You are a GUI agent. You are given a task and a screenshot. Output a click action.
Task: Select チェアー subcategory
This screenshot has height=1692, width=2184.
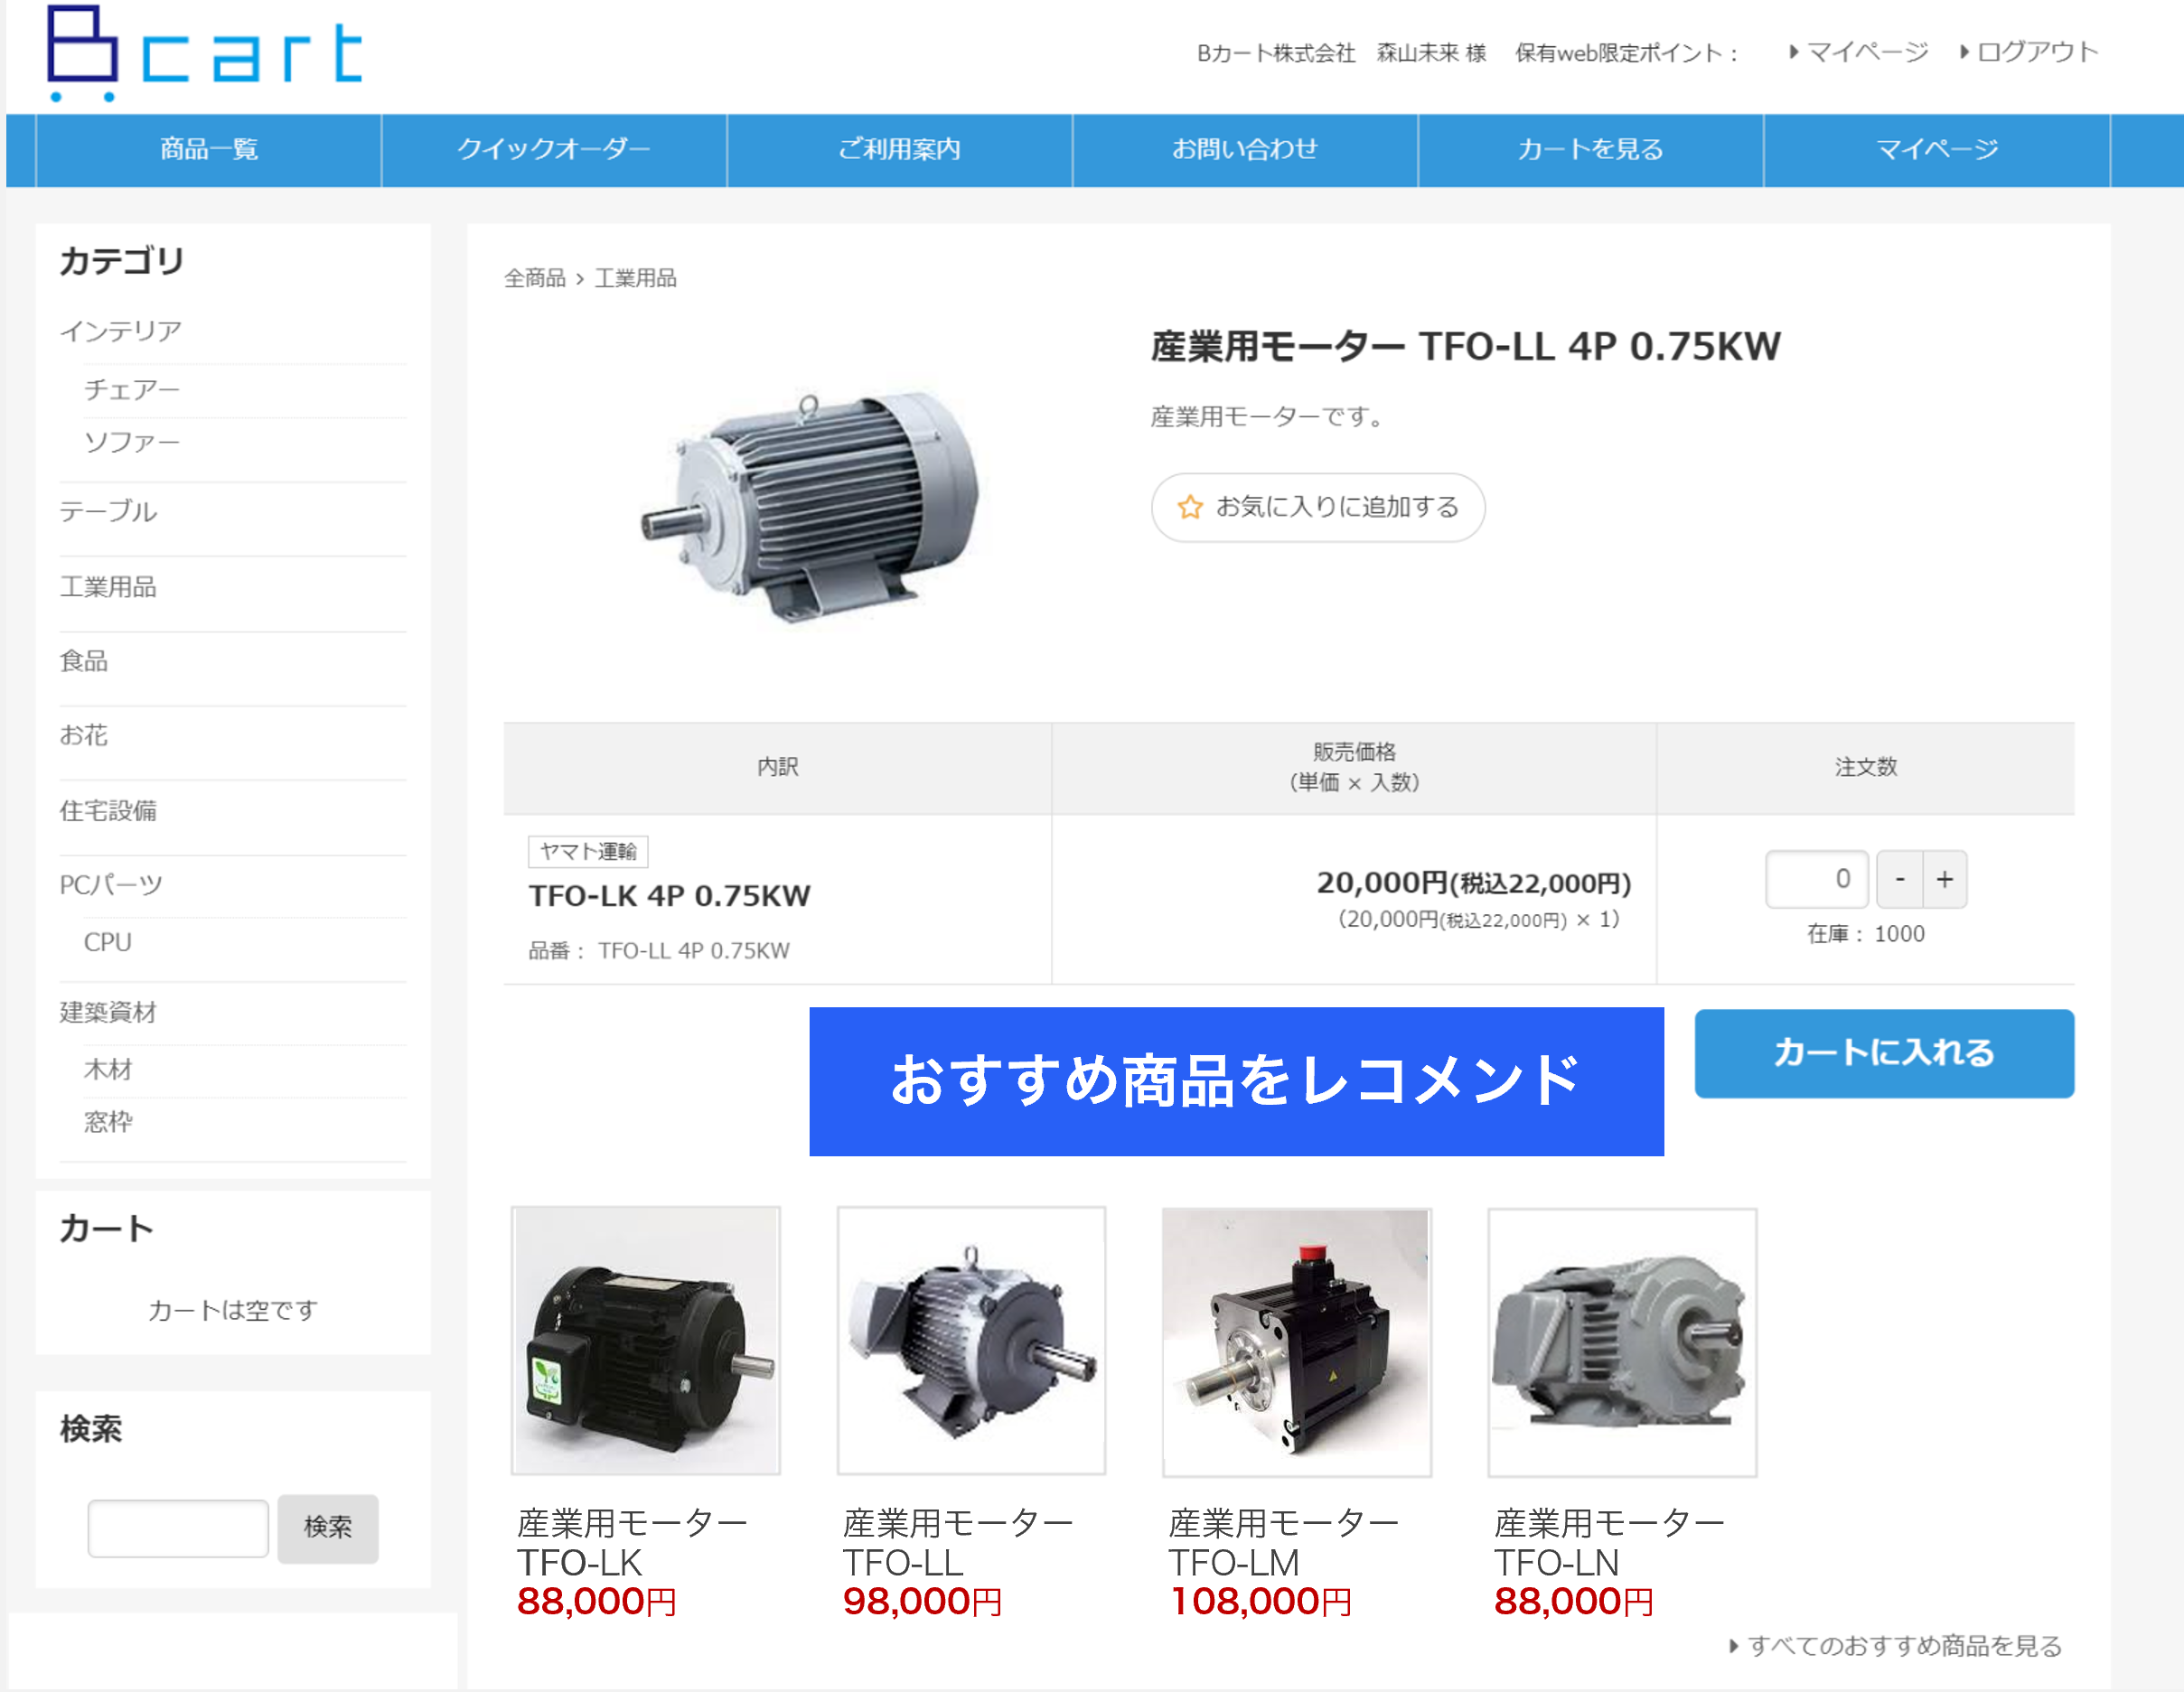tap(132, 389)
